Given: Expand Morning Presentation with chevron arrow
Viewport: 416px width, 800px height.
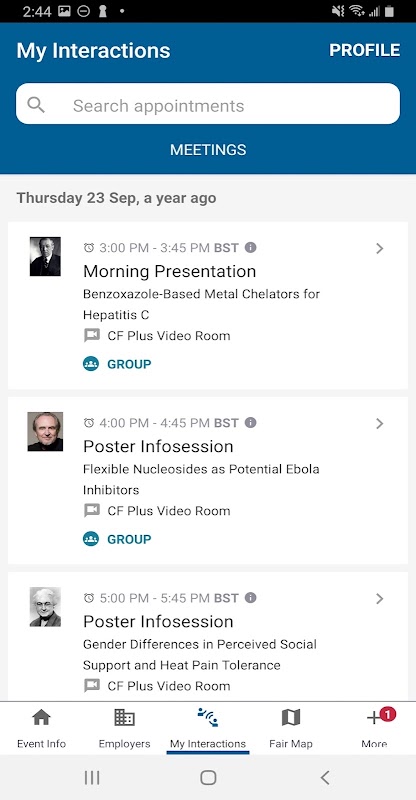Looking at the screenshot, I should 379,248.
